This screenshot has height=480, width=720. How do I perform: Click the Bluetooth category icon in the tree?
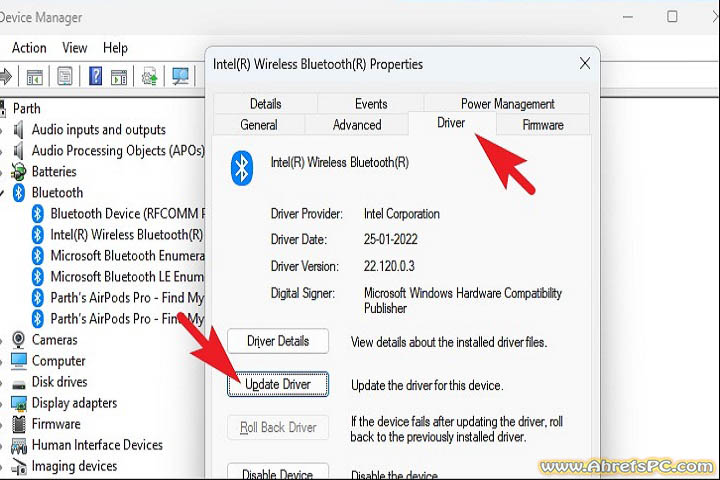click(x=18, y=193)
